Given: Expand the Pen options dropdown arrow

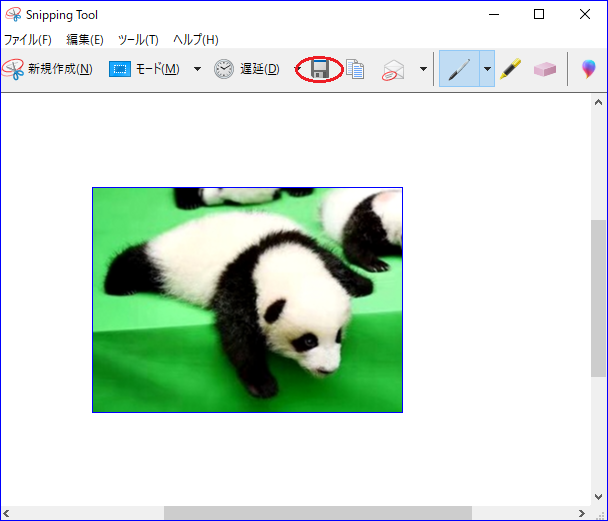Looking at the screenshot, I should (x=487, y=69).
